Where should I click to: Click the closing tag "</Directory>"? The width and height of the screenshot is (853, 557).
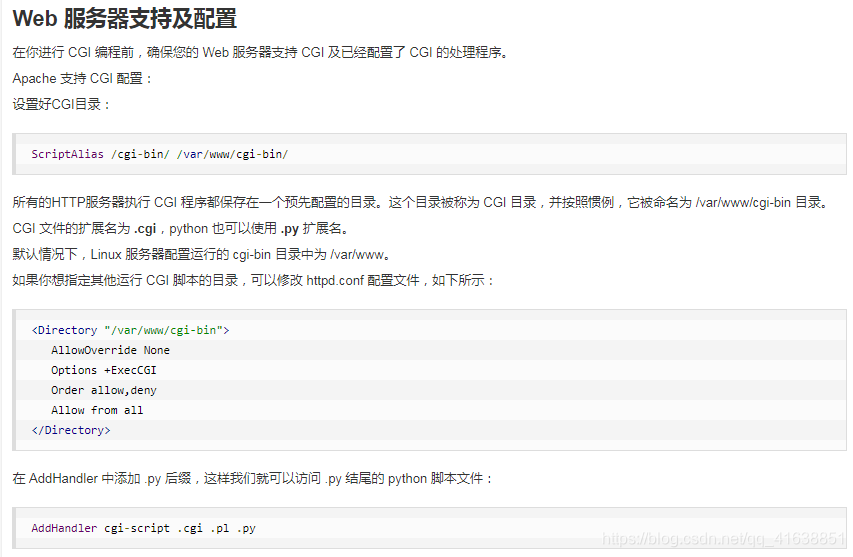[71, 430]
